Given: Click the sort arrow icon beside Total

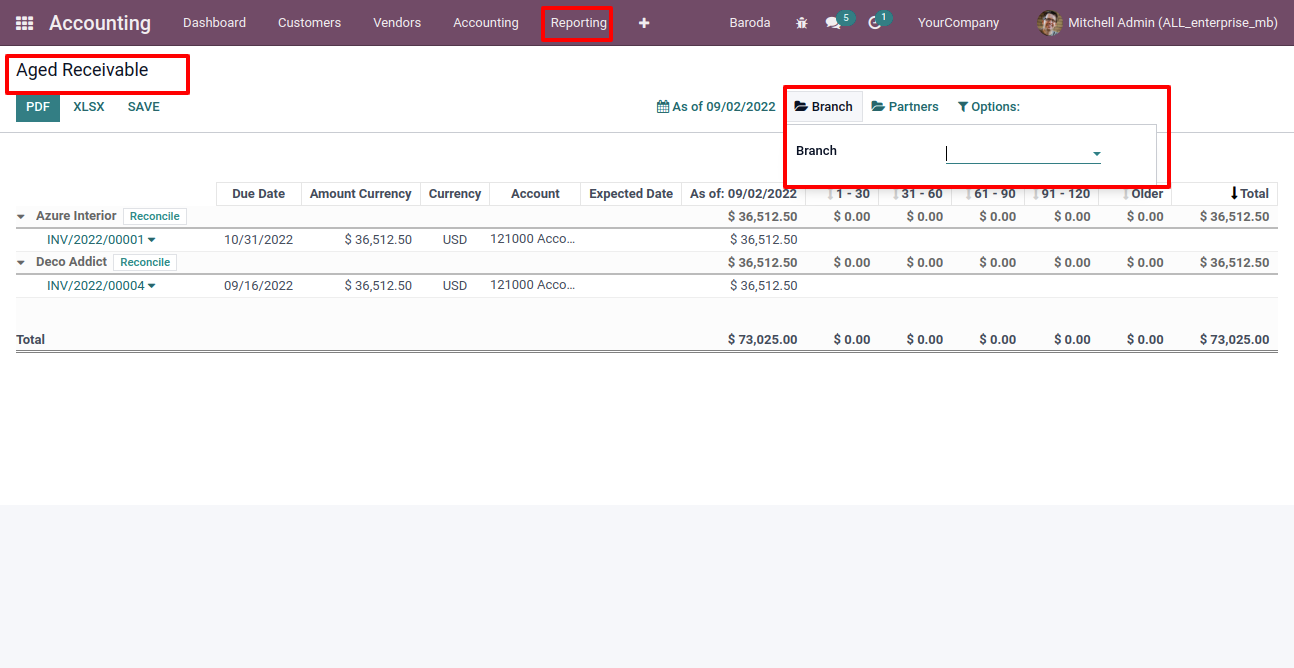Looking at the screenshot, I should (1234, 194).
